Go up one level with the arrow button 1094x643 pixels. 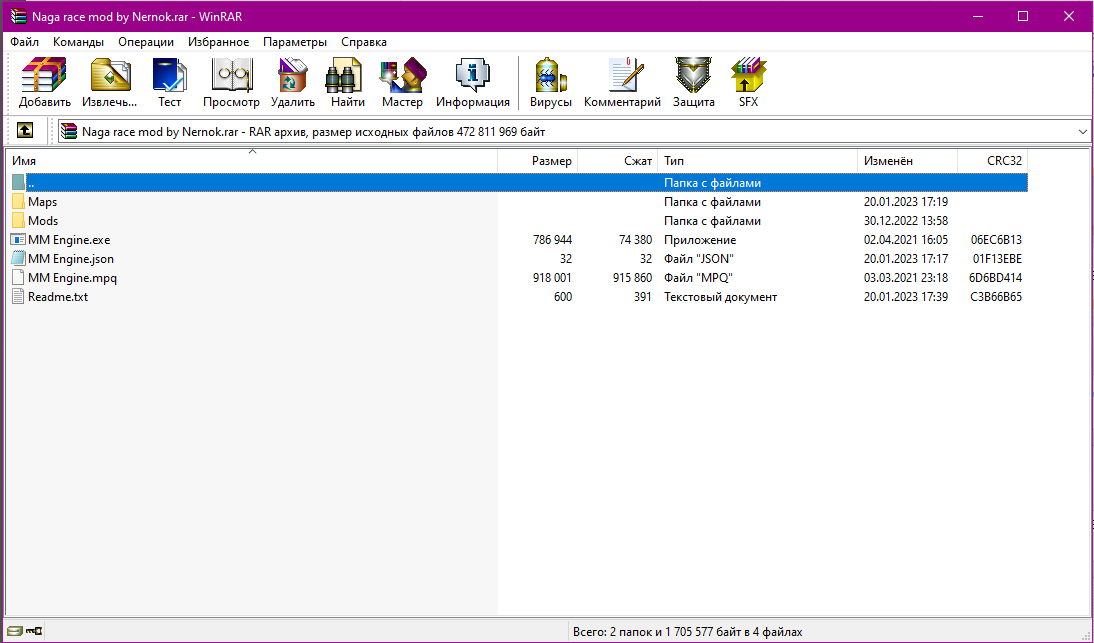click(25, 130)
